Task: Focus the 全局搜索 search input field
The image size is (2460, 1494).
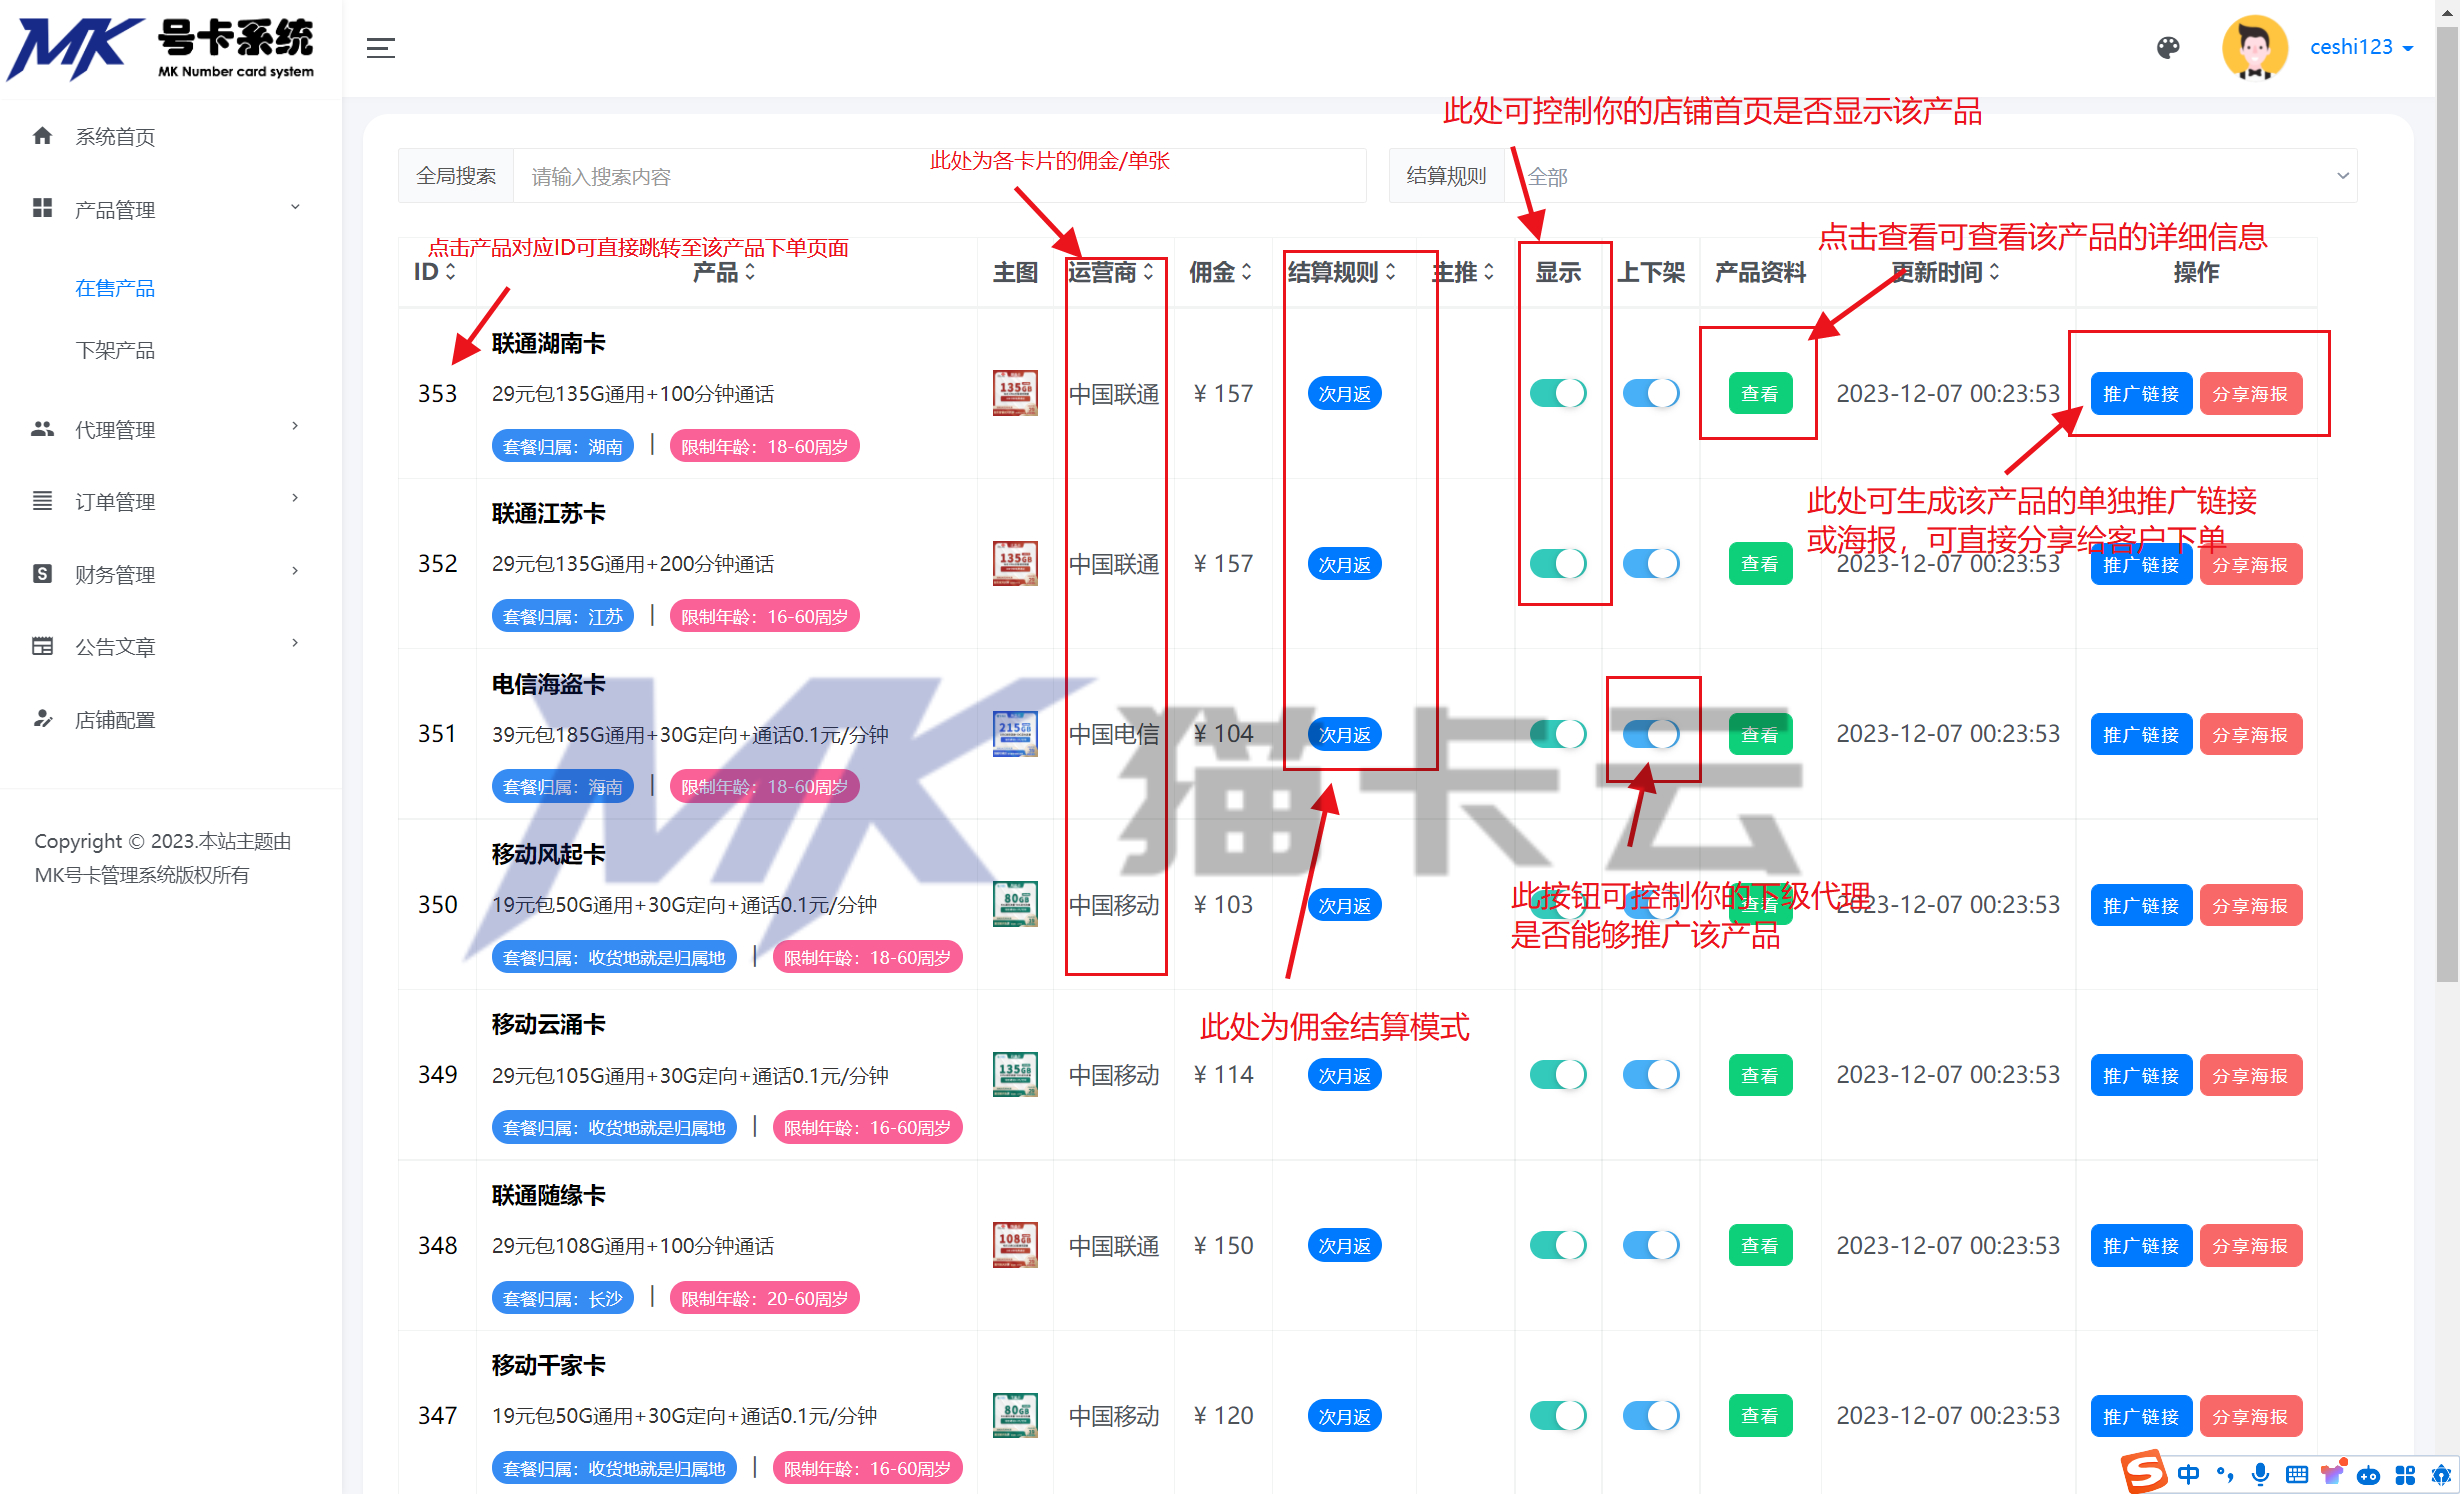Action: click(x=939, y=176)
